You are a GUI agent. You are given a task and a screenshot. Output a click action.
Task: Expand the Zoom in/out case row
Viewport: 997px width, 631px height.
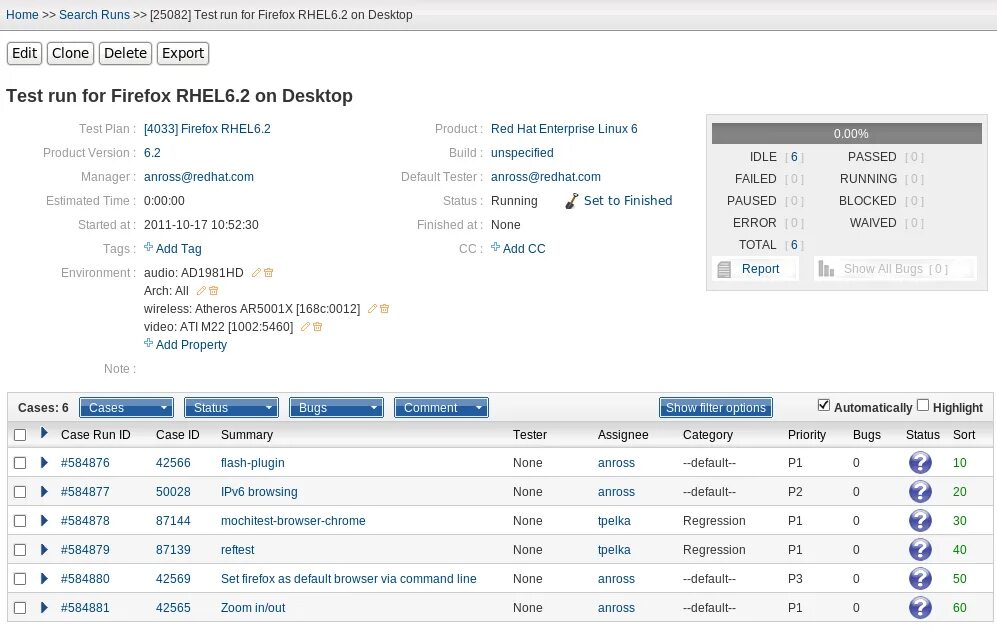(44, 607)
